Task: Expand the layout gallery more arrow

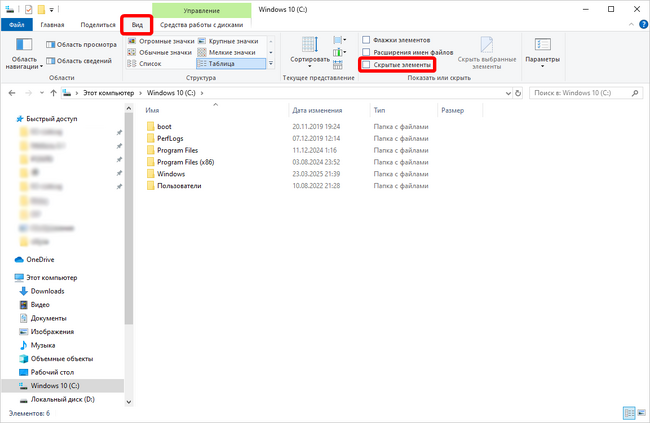Action: (x=271, y=63)
